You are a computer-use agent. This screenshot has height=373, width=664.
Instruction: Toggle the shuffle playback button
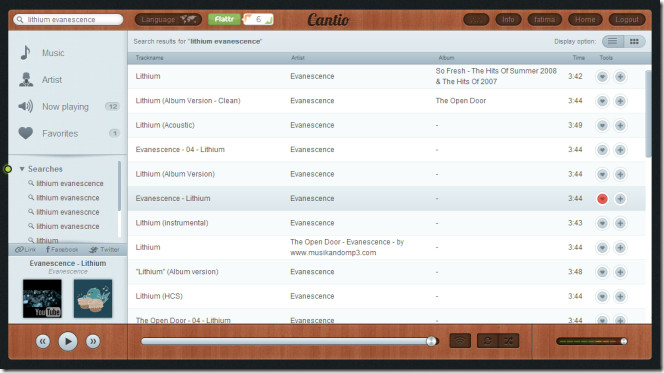tap(509, 341)
